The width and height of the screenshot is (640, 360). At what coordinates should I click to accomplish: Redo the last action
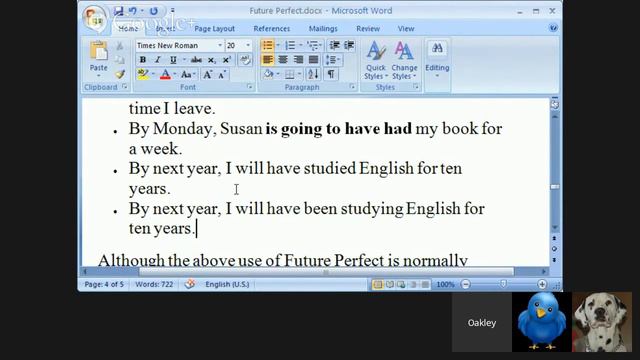153,11
